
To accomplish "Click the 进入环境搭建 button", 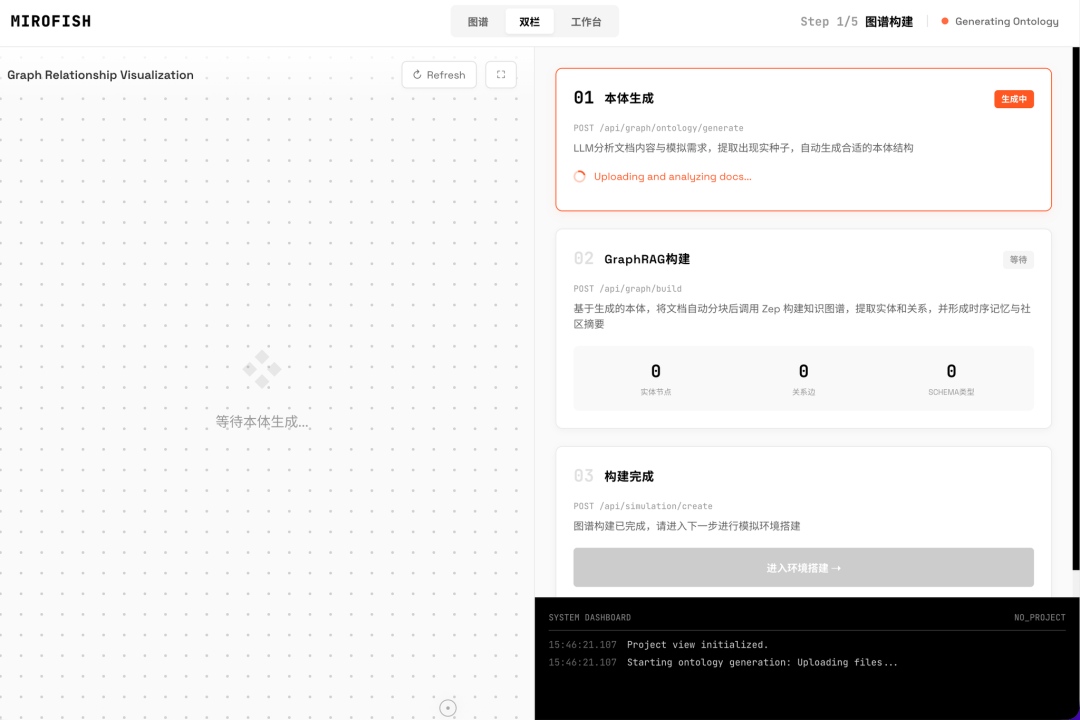I will pyautogui.click(x=803, y=568).
